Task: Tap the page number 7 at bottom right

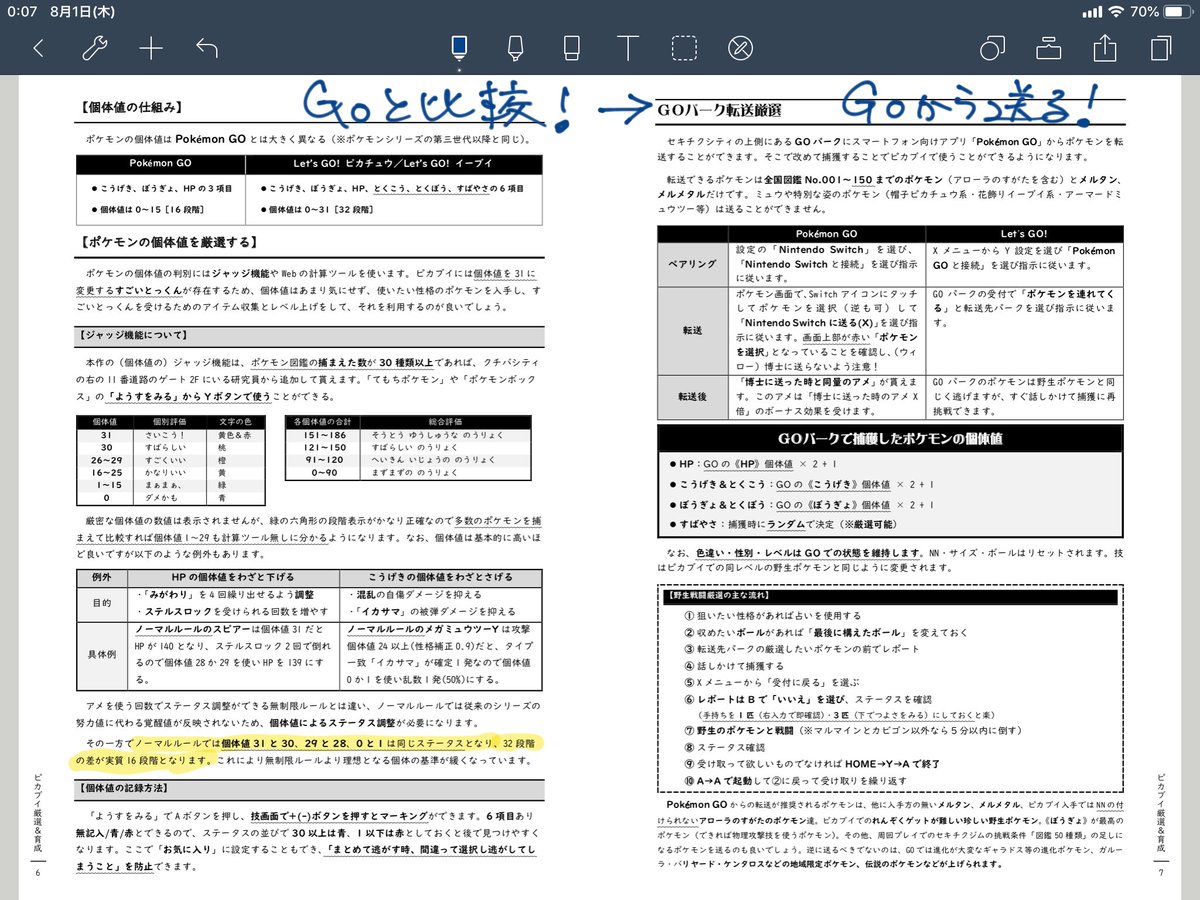Action: [1161, 874]
